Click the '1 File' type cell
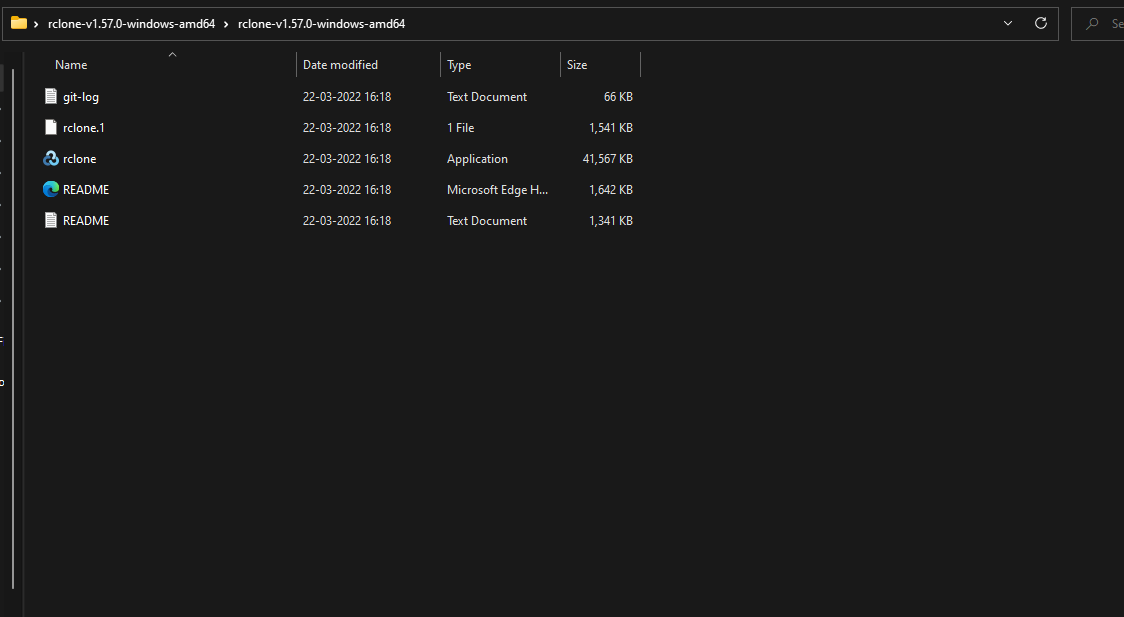 [460, 128]
